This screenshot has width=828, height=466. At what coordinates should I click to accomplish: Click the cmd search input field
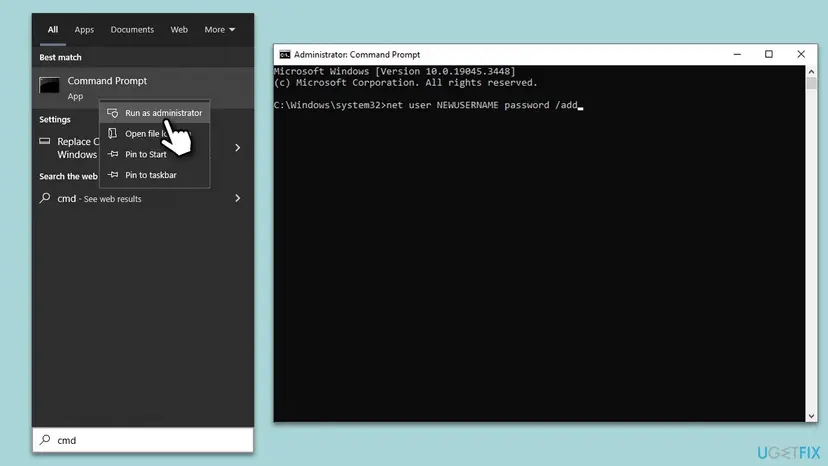(x=143, y=440)
